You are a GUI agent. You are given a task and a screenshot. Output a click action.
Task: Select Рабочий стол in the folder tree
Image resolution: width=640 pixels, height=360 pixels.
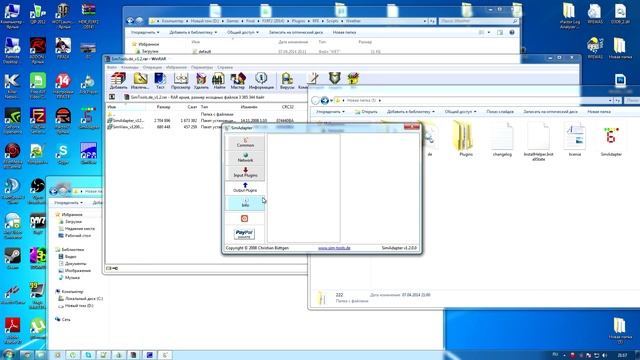tap(74, 236)
